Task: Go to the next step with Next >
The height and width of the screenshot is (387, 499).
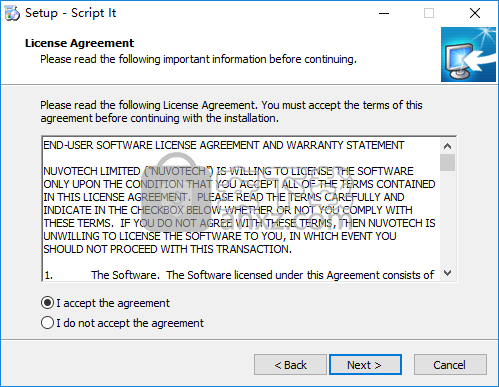Action: (365, 365)
